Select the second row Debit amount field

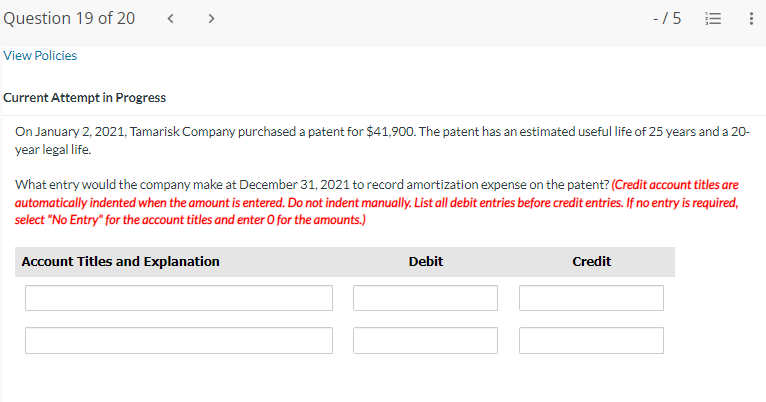click(425, 340)
